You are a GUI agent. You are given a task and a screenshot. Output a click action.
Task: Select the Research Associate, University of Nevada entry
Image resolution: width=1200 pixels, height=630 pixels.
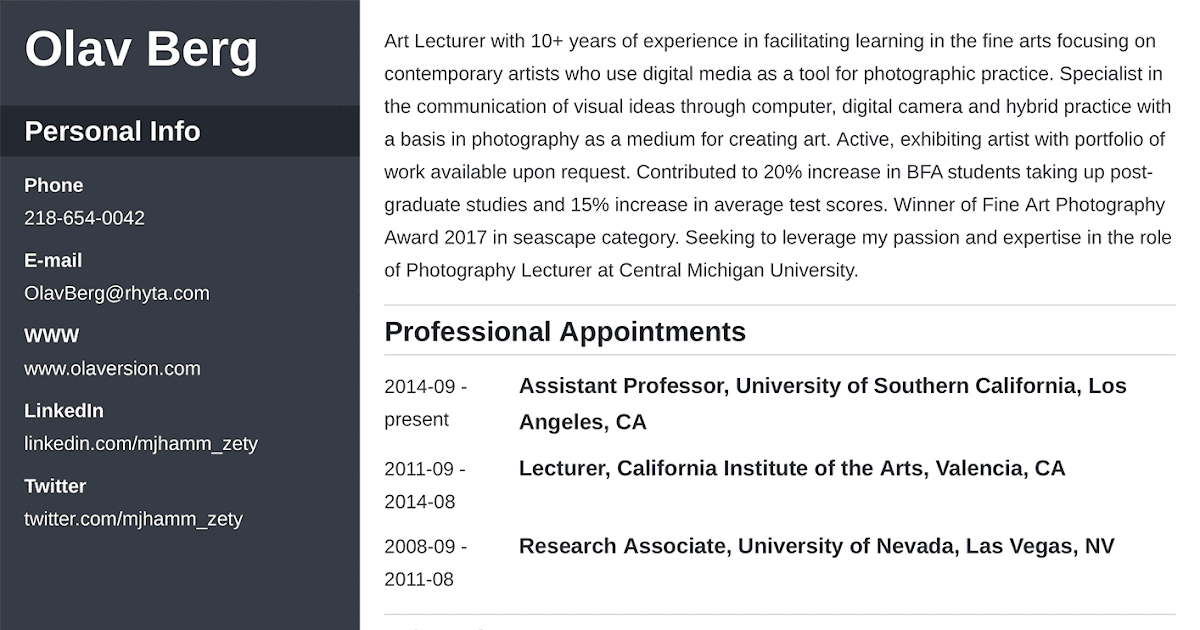click(x=816, y=546)
